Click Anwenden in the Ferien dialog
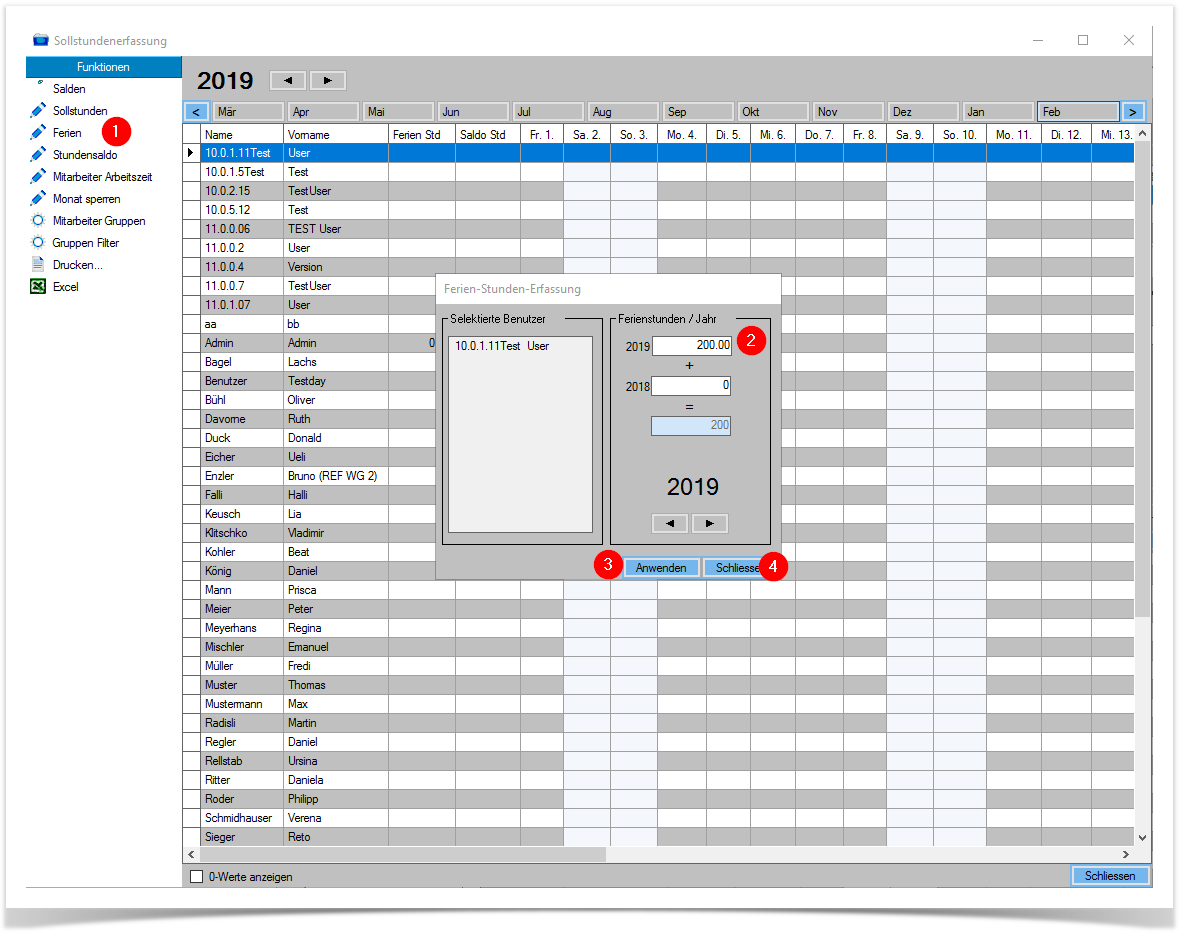The width and height of the screenshot is (1187, 937). (661, 568)
